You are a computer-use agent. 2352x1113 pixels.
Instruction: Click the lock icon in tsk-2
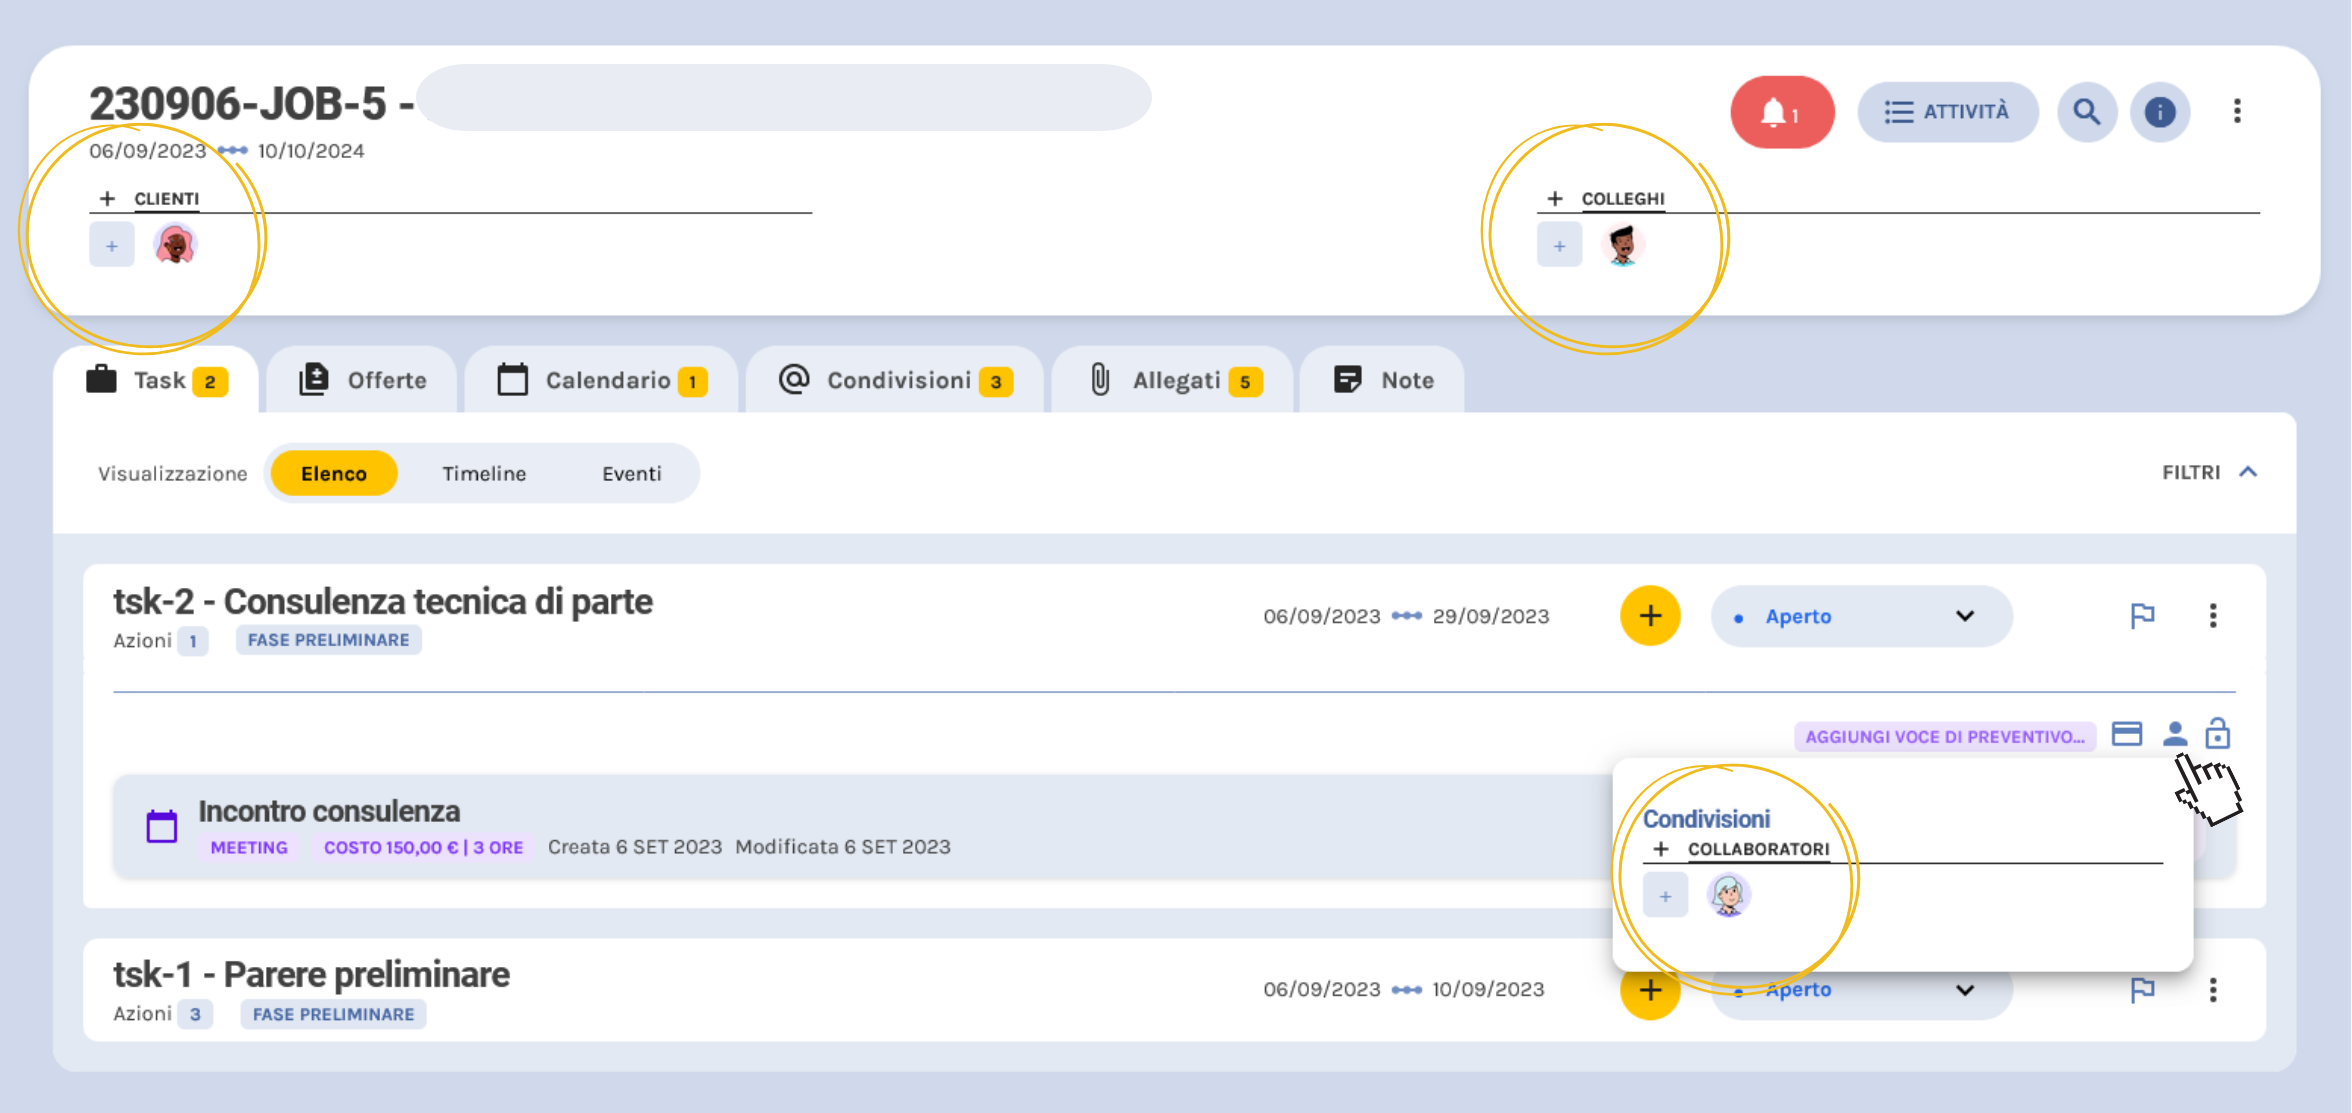click(2218, 734)
